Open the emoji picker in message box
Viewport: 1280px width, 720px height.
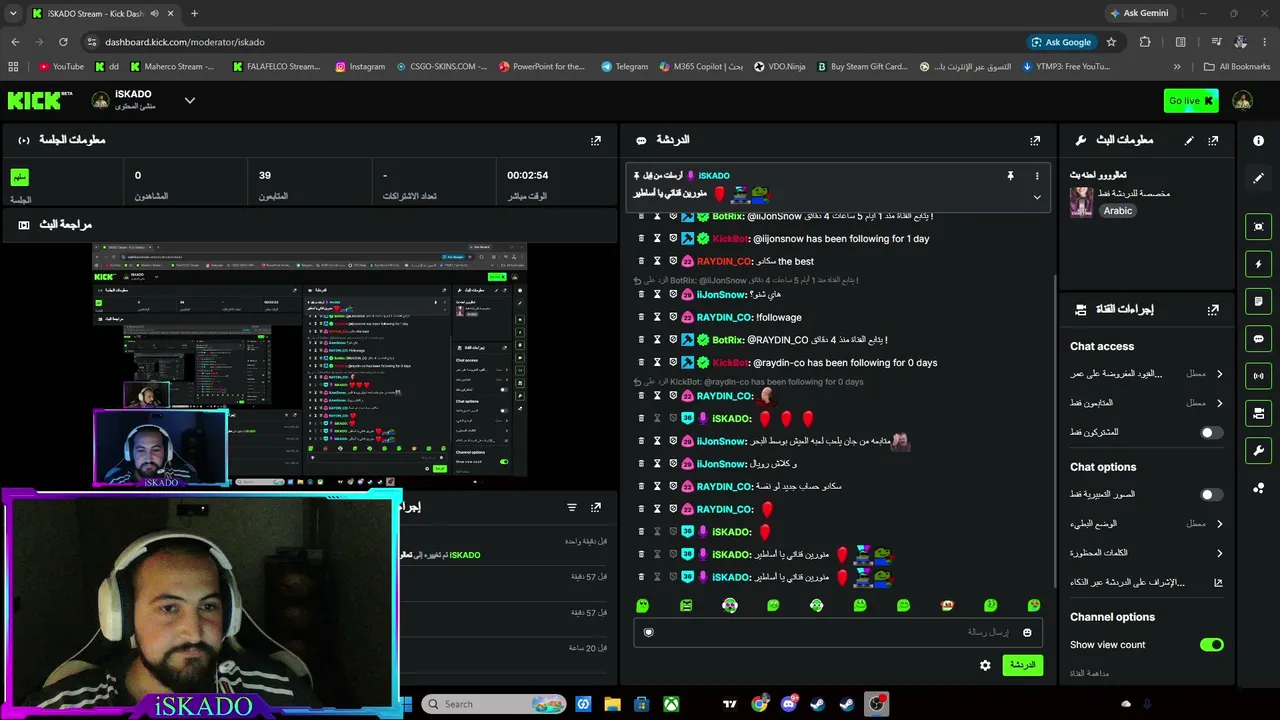[1027, 632]
